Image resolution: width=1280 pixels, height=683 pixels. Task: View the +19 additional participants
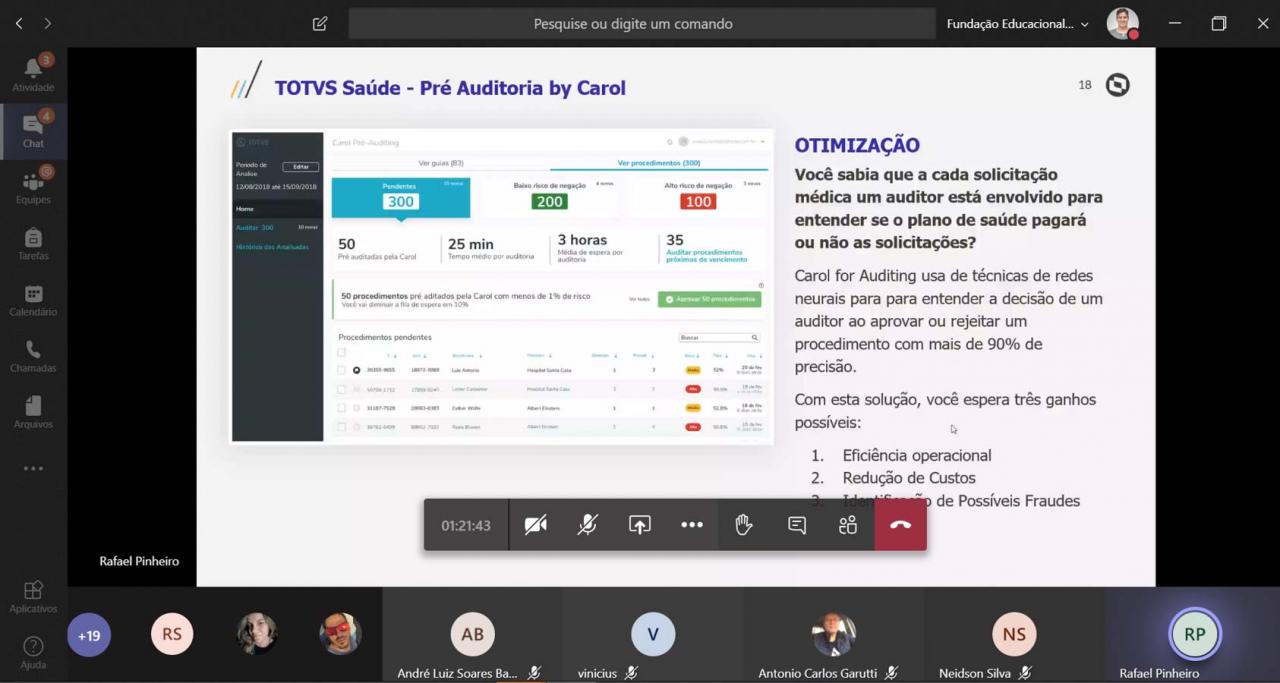coord(89,635)
